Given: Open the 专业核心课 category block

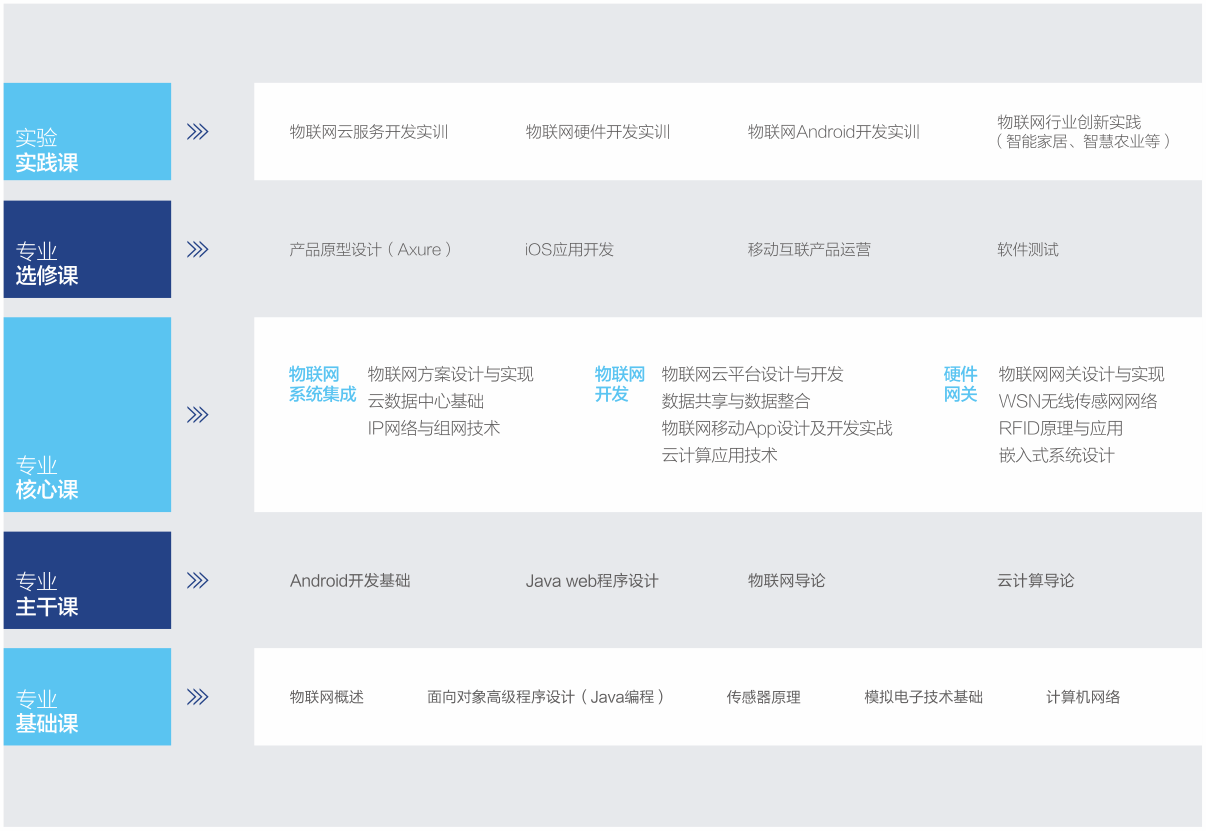Looking at the screenshot, I should pos(87,415).
